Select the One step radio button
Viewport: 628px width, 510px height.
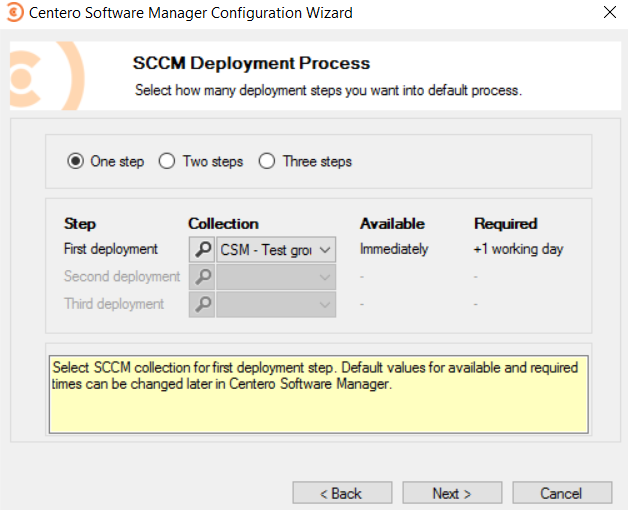(x=75, y=161)
